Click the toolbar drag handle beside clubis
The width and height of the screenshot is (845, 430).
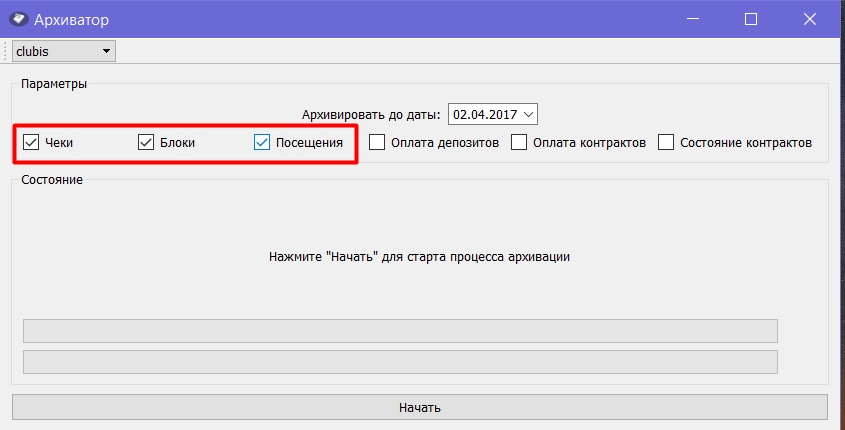click(5, 52)
